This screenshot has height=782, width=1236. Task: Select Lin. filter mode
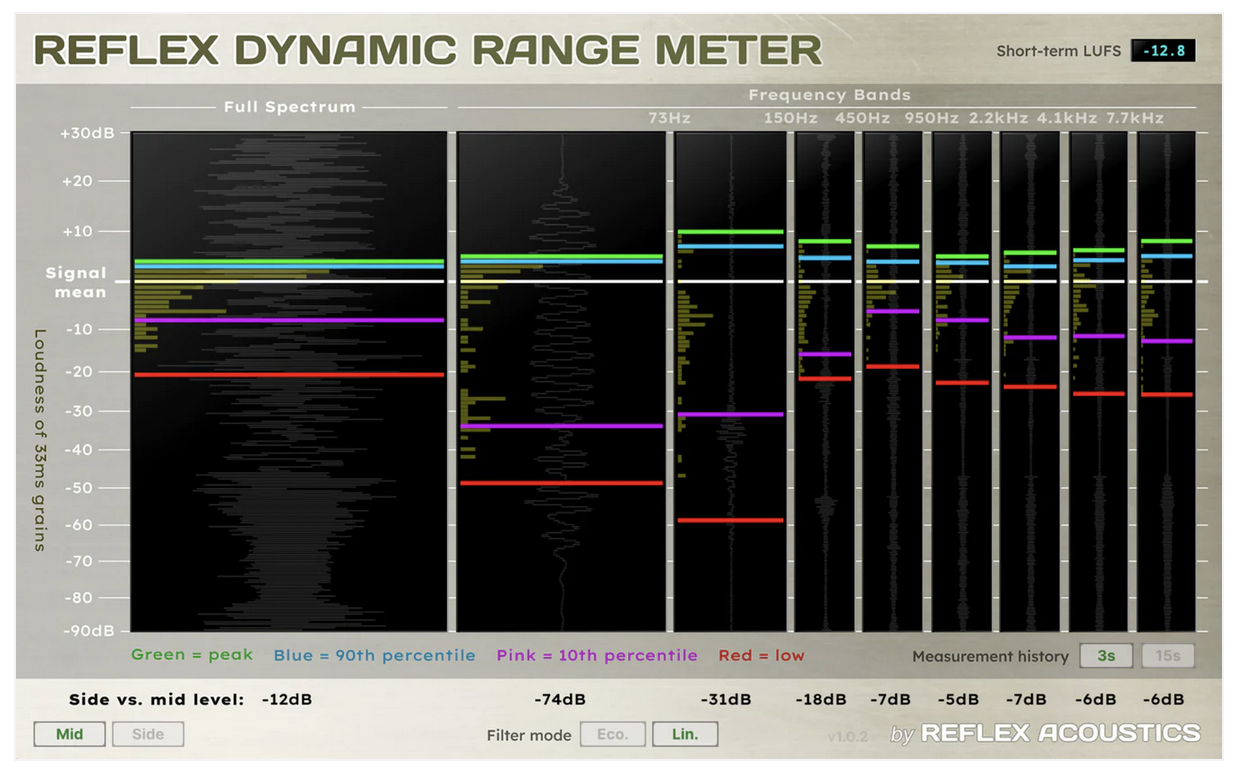click(685, 734)
